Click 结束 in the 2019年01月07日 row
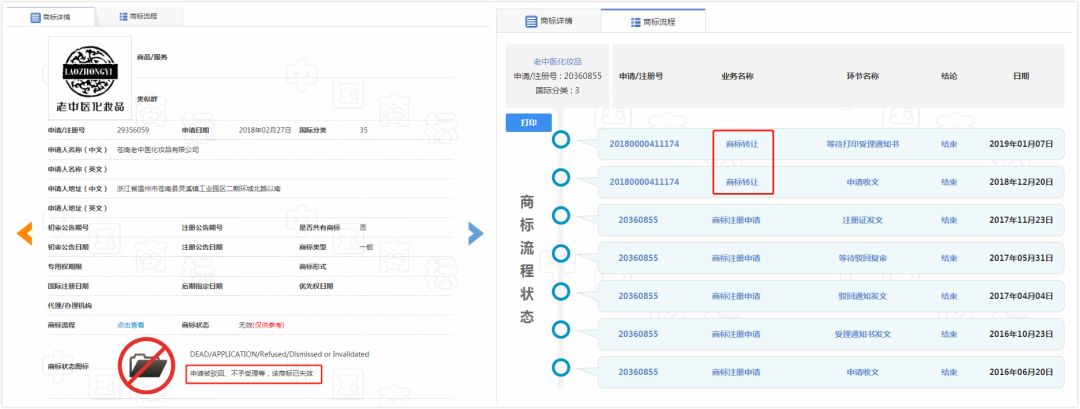 pyautogui.click(x=949, y=145)
